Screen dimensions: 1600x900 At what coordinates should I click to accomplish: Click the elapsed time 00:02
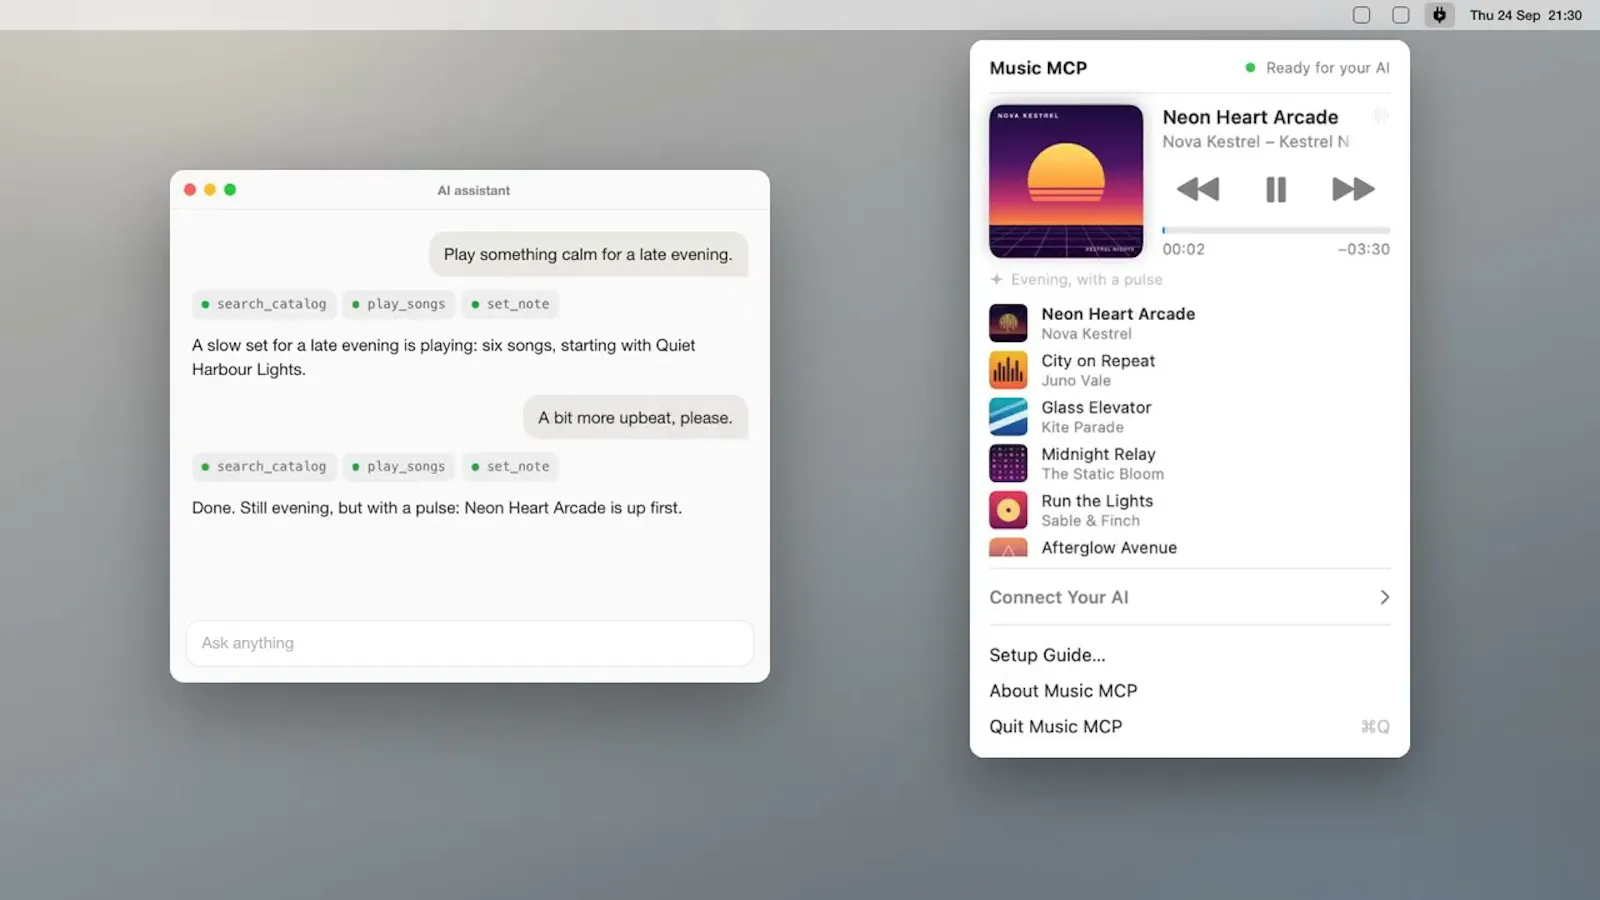point(1183,249)
